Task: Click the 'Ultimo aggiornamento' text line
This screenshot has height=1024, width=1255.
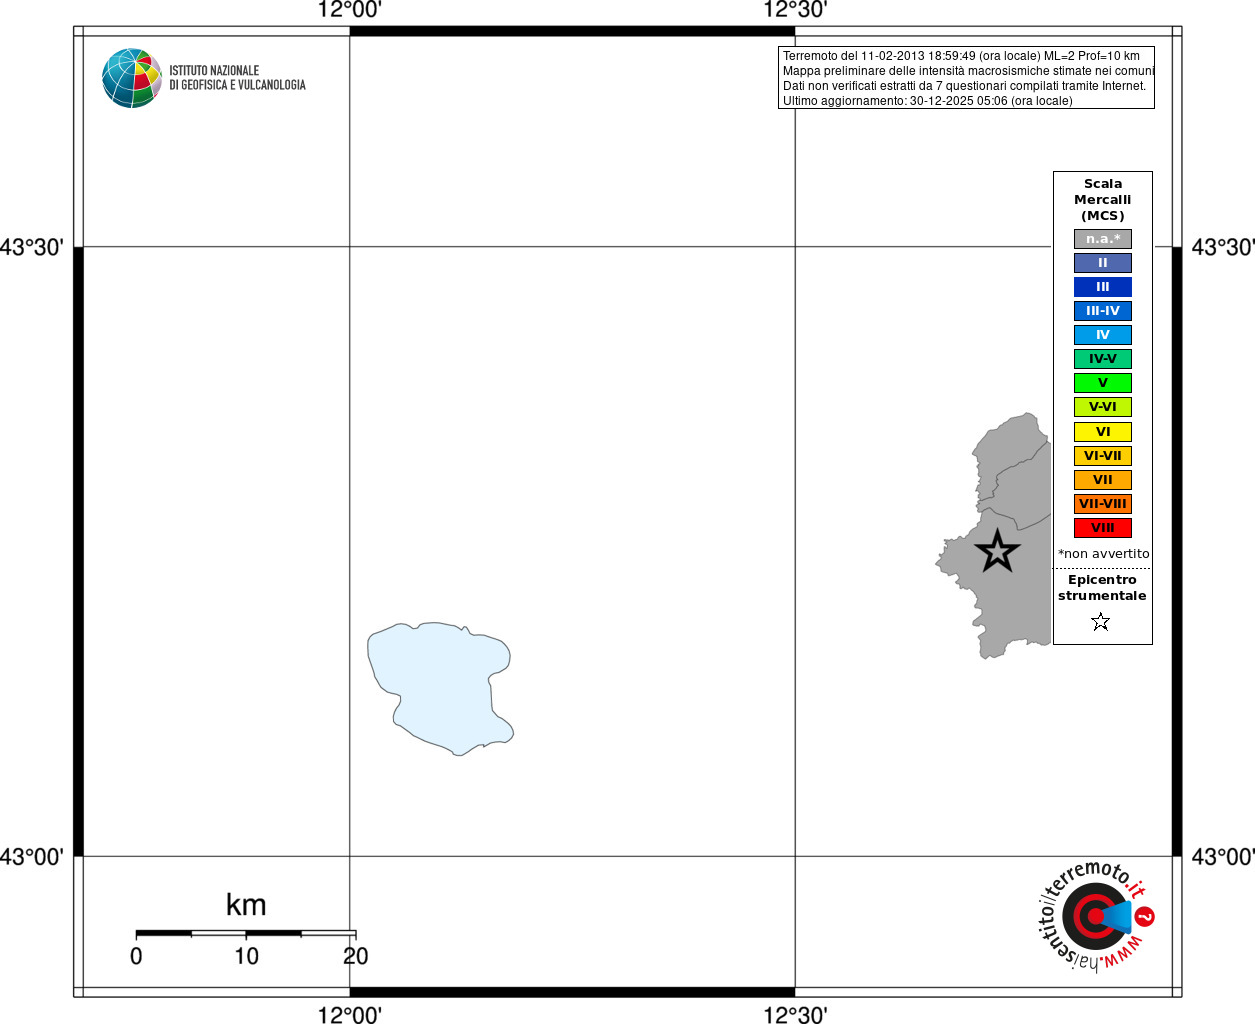Action: tap(927, 101)
